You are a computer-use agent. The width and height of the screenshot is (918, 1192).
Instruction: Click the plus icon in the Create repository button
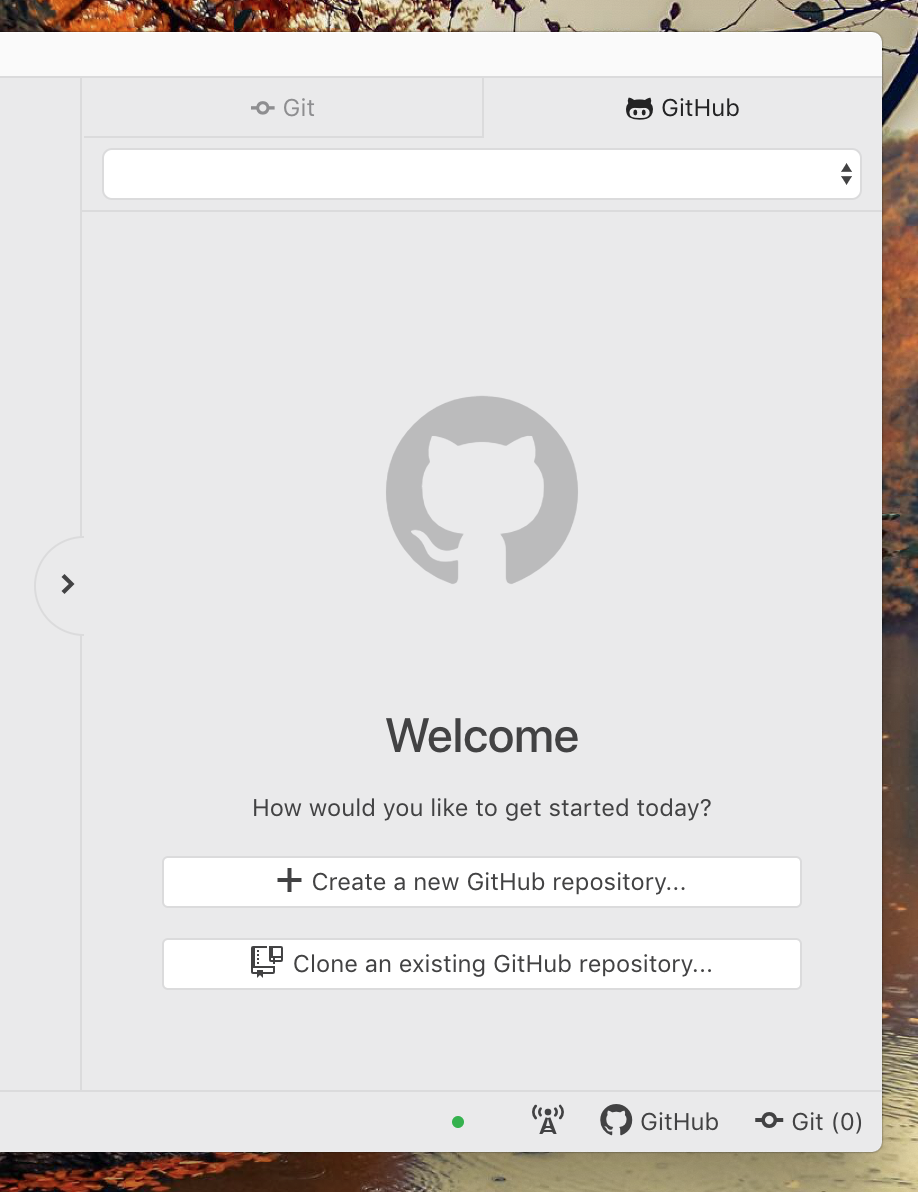[289, 880]
